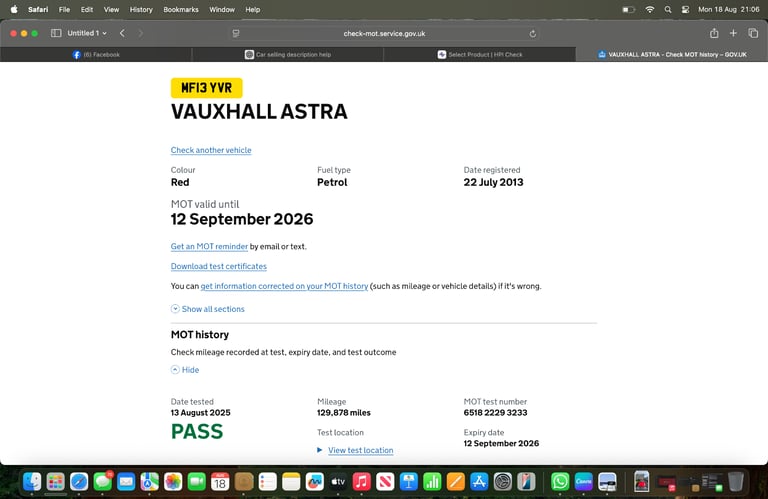The width and height of the screenshot is (768, 499).
Task: Click the MF13 YVR registration plate
Action: (207, 88)
